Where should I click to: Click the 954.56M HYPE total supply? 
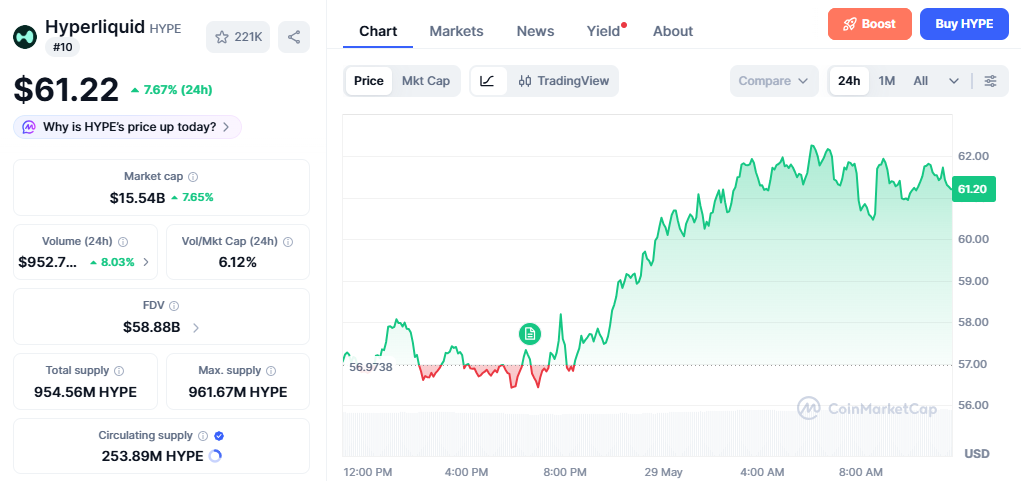tap(85, 392)
